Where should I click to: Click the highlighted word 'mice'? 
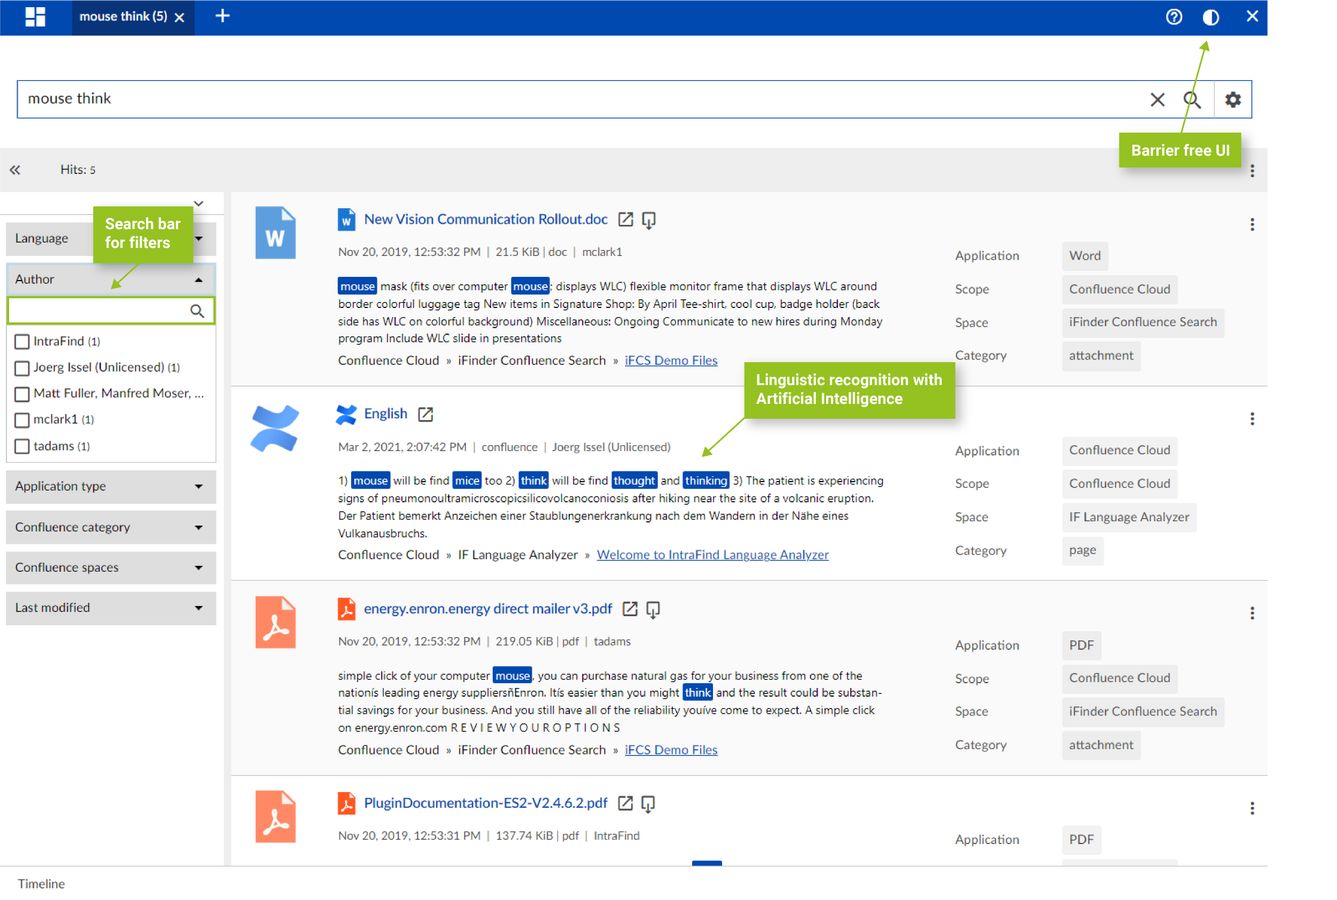click(x=467, y=481)
